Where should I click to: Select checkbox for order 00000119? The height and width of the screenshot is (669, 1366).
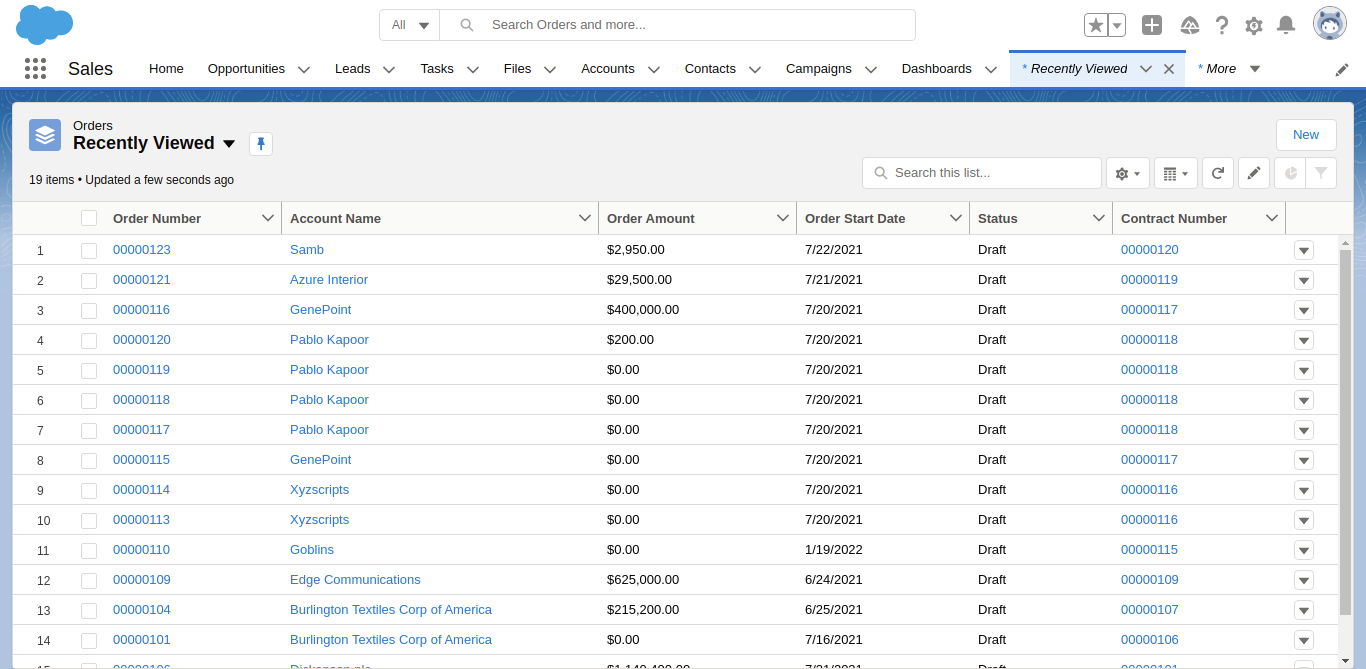[x=89, y=370]
